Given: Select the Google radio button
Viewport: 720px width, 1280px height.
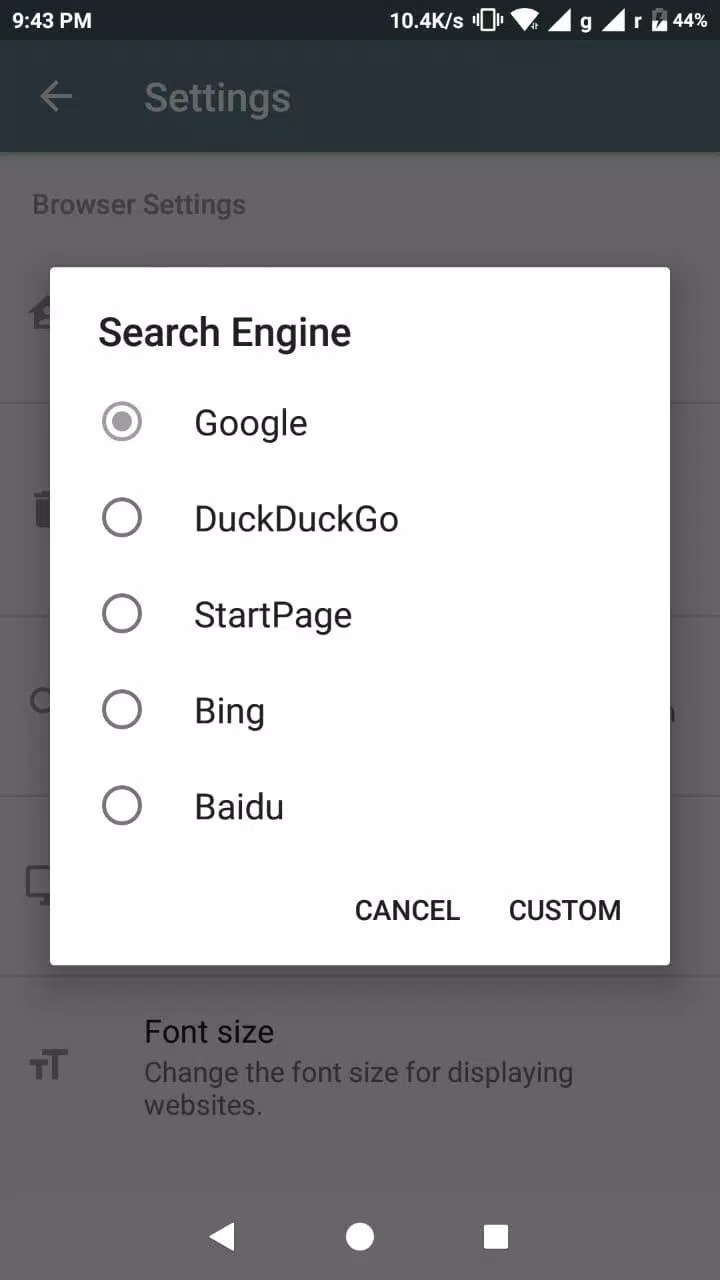Looking at the screenshot, I should click(122, 422).
